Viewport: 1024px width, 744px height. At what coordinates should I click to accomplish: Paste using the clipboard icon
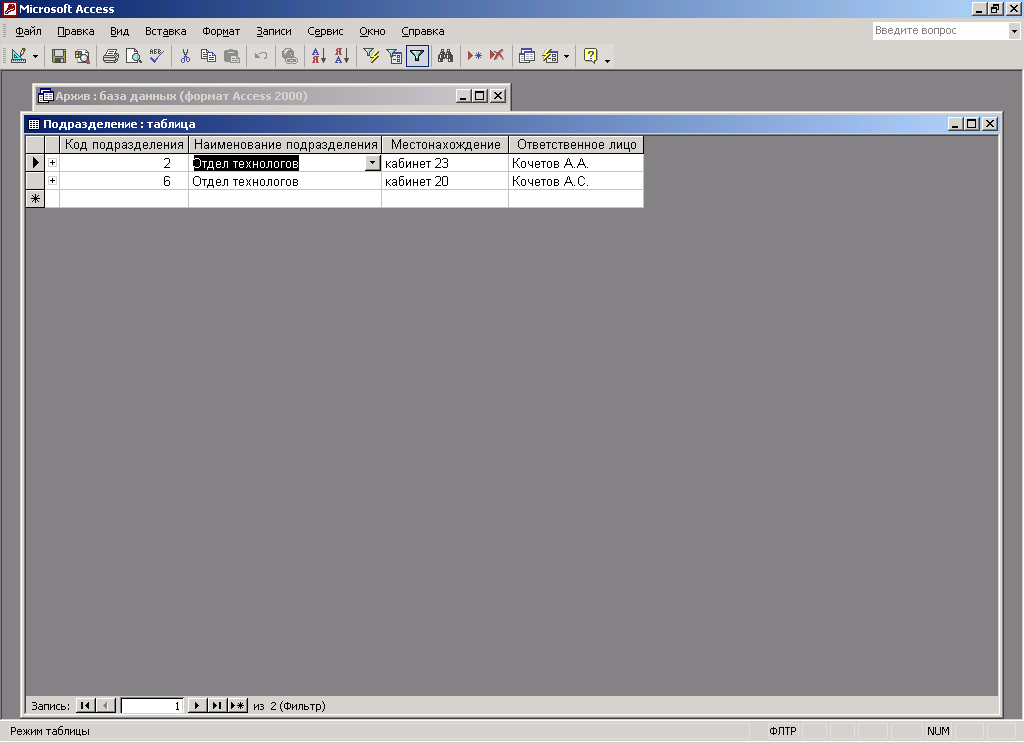232,56
